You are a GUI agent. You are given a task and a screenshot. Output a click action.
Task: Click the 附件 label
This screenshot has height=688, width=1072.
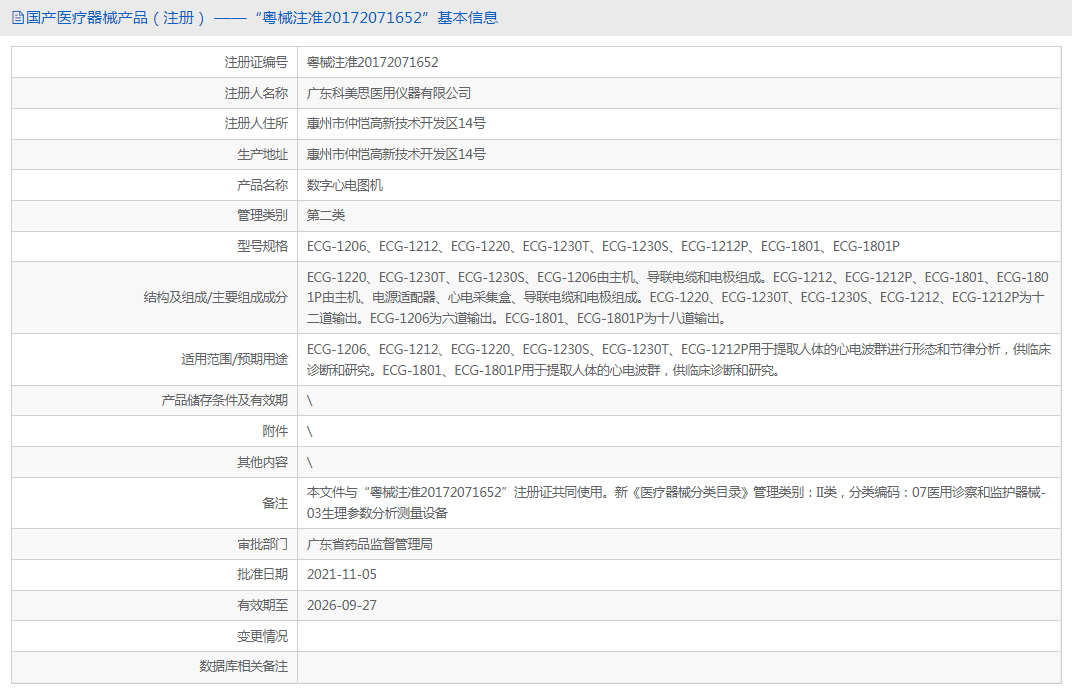click(276, 431)
